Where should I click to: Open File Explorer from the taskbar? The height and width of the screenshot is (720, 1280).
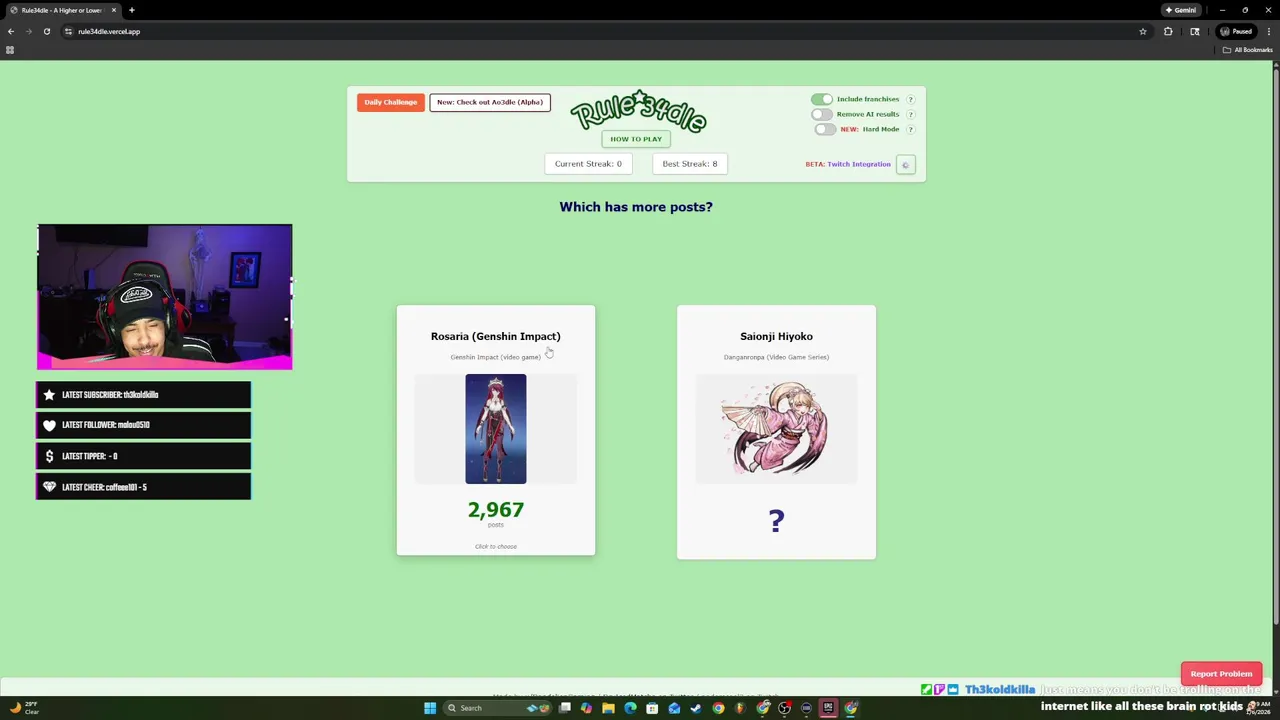pyautogui.click(x=608, y=708)
